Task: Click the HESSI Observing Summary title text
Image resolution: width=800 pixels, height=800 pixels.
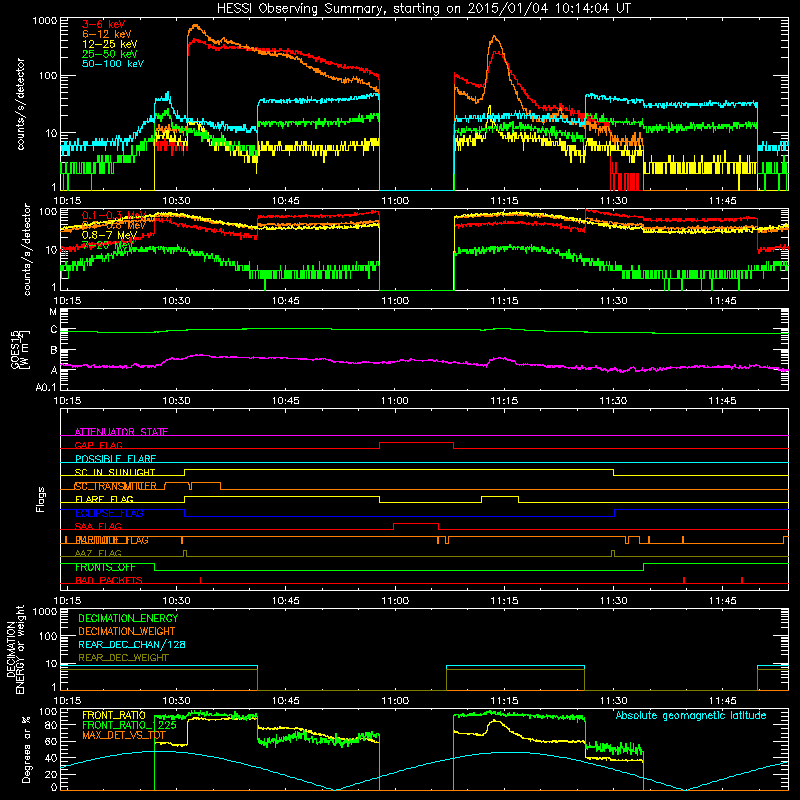Action: [x=423, y=9]
